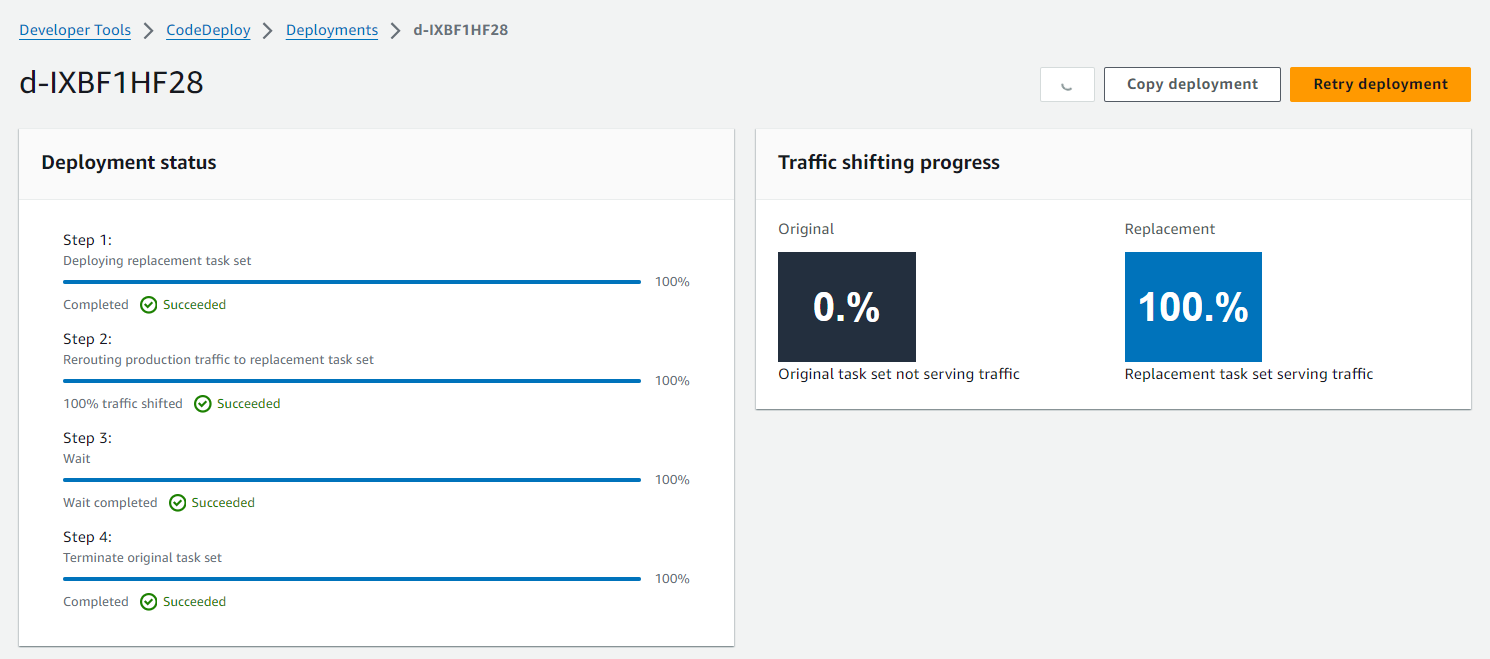Click Step 1 succeeded checkmark icon
Screen dimensions: 1490x659
[x=149, y=305]
